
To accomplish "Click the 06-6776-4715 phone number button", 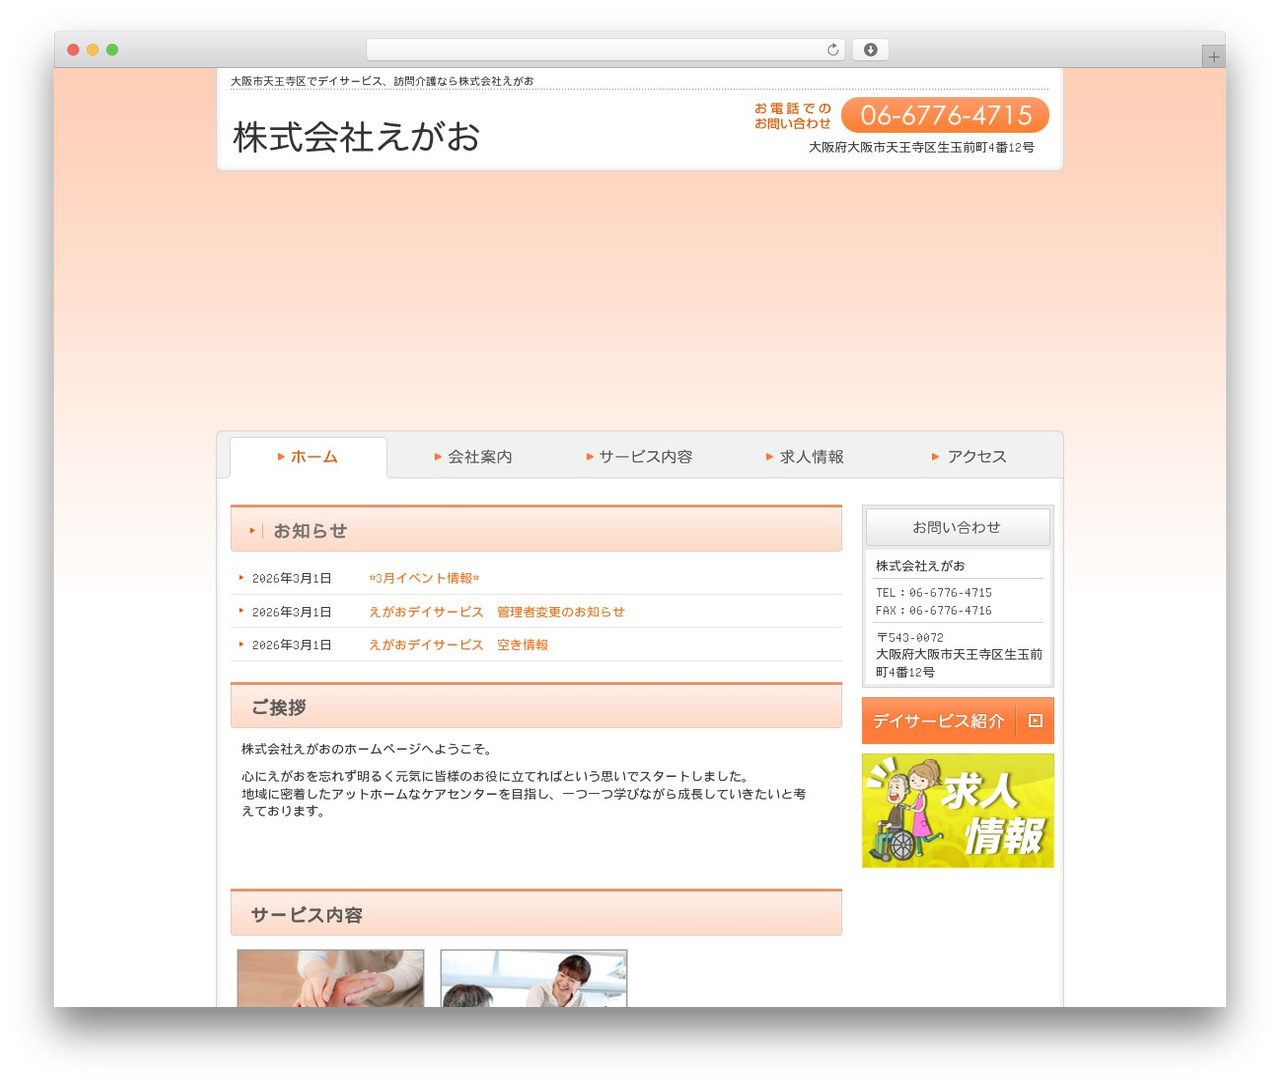I will [945, 115].
